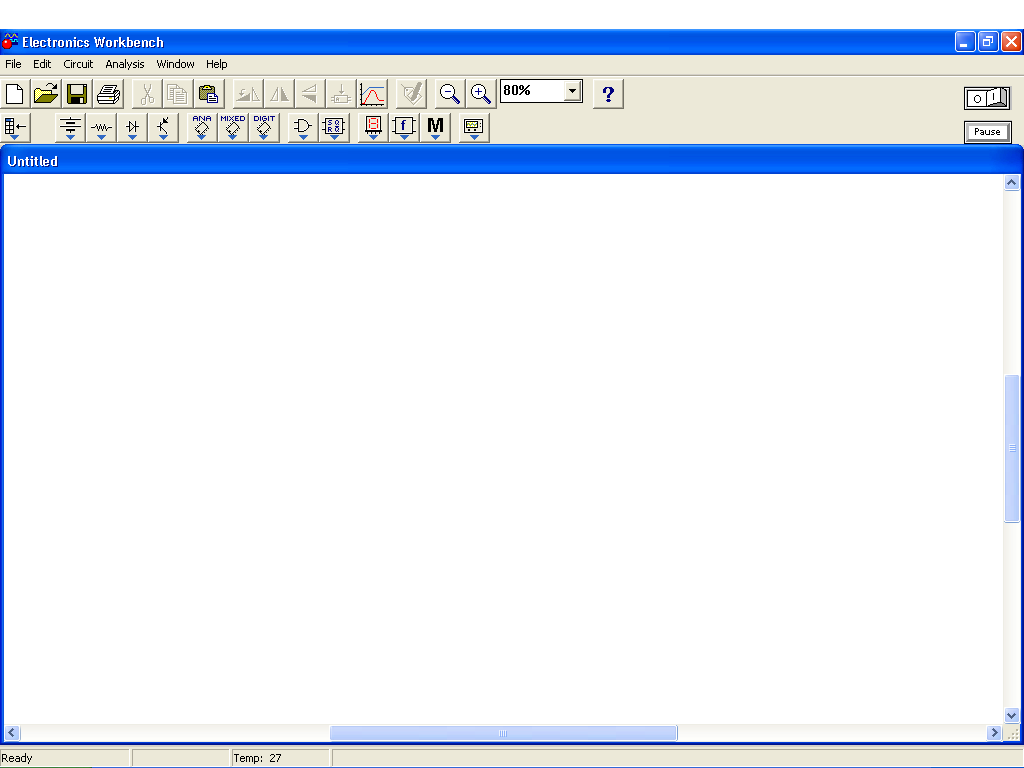1024x768 pixels.
Task: Click the Untitled document title bar
Action: pos(511,161)
